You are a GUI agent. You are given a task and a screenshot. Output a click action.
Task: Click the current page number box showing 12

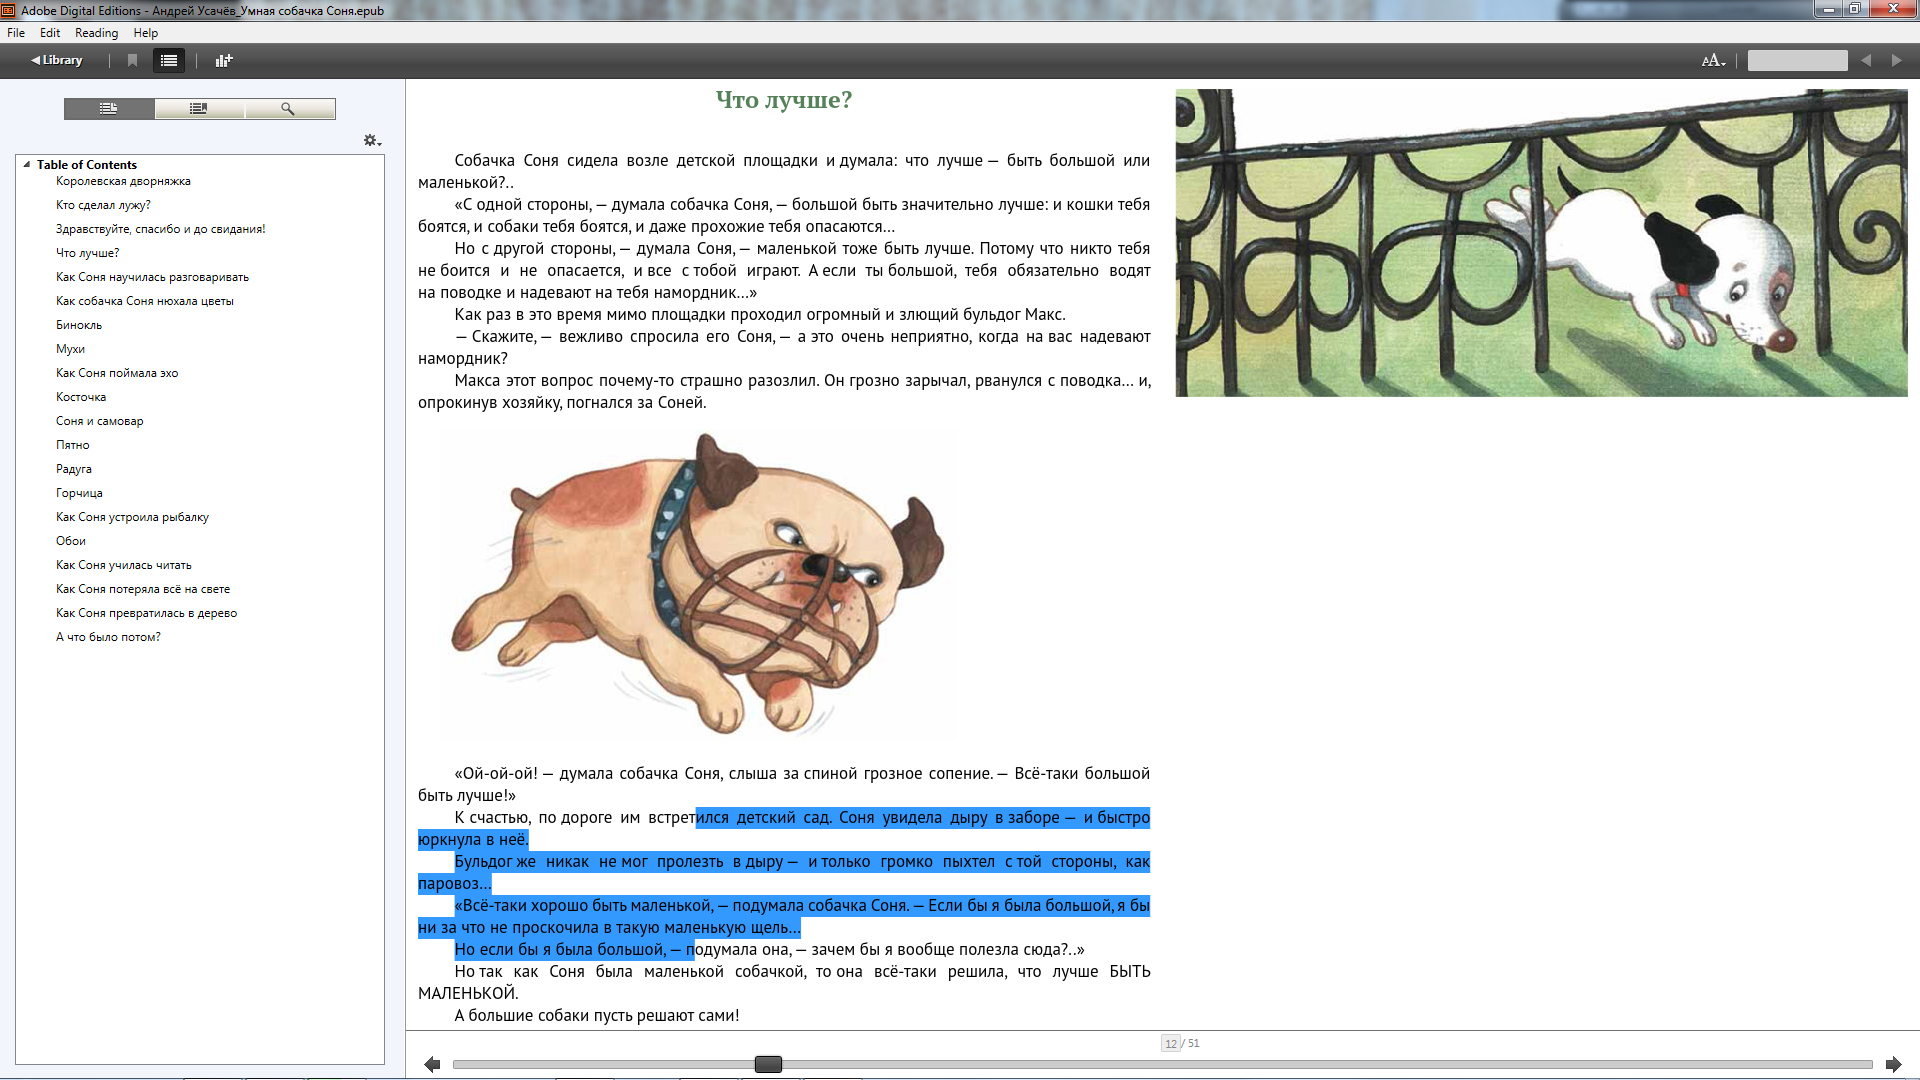coord(1170,1043)
